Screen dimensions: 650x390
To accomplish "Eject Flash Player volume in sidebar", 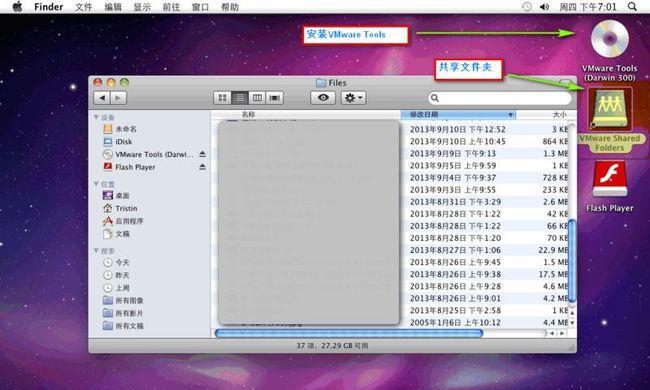I will 202,167.
